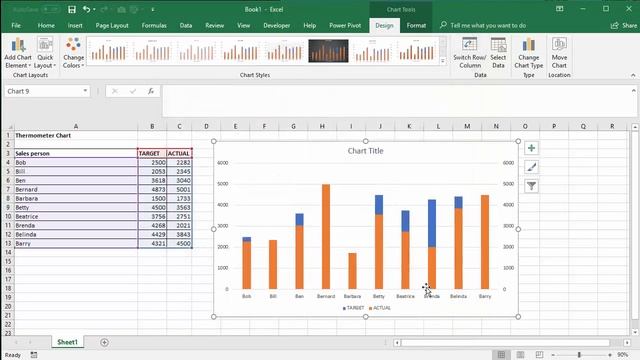
Task: Click the Insert Function fx icon
Action: coord(151,91)
